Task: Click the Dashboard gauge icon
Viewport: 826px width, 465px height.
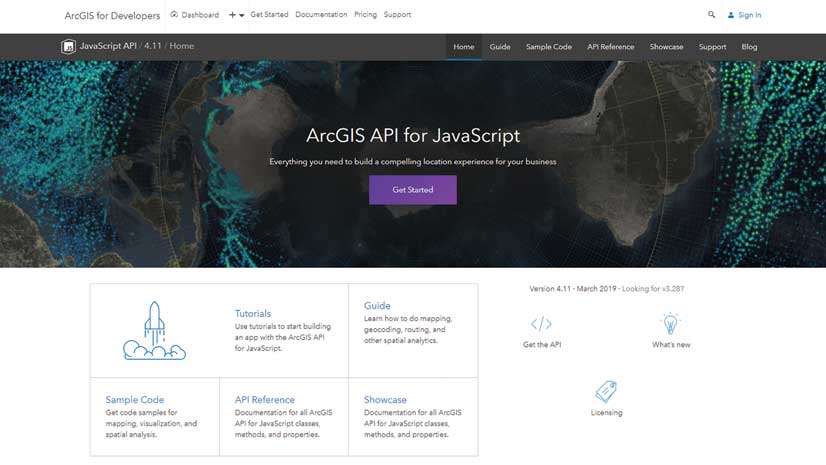Action: 174,15
